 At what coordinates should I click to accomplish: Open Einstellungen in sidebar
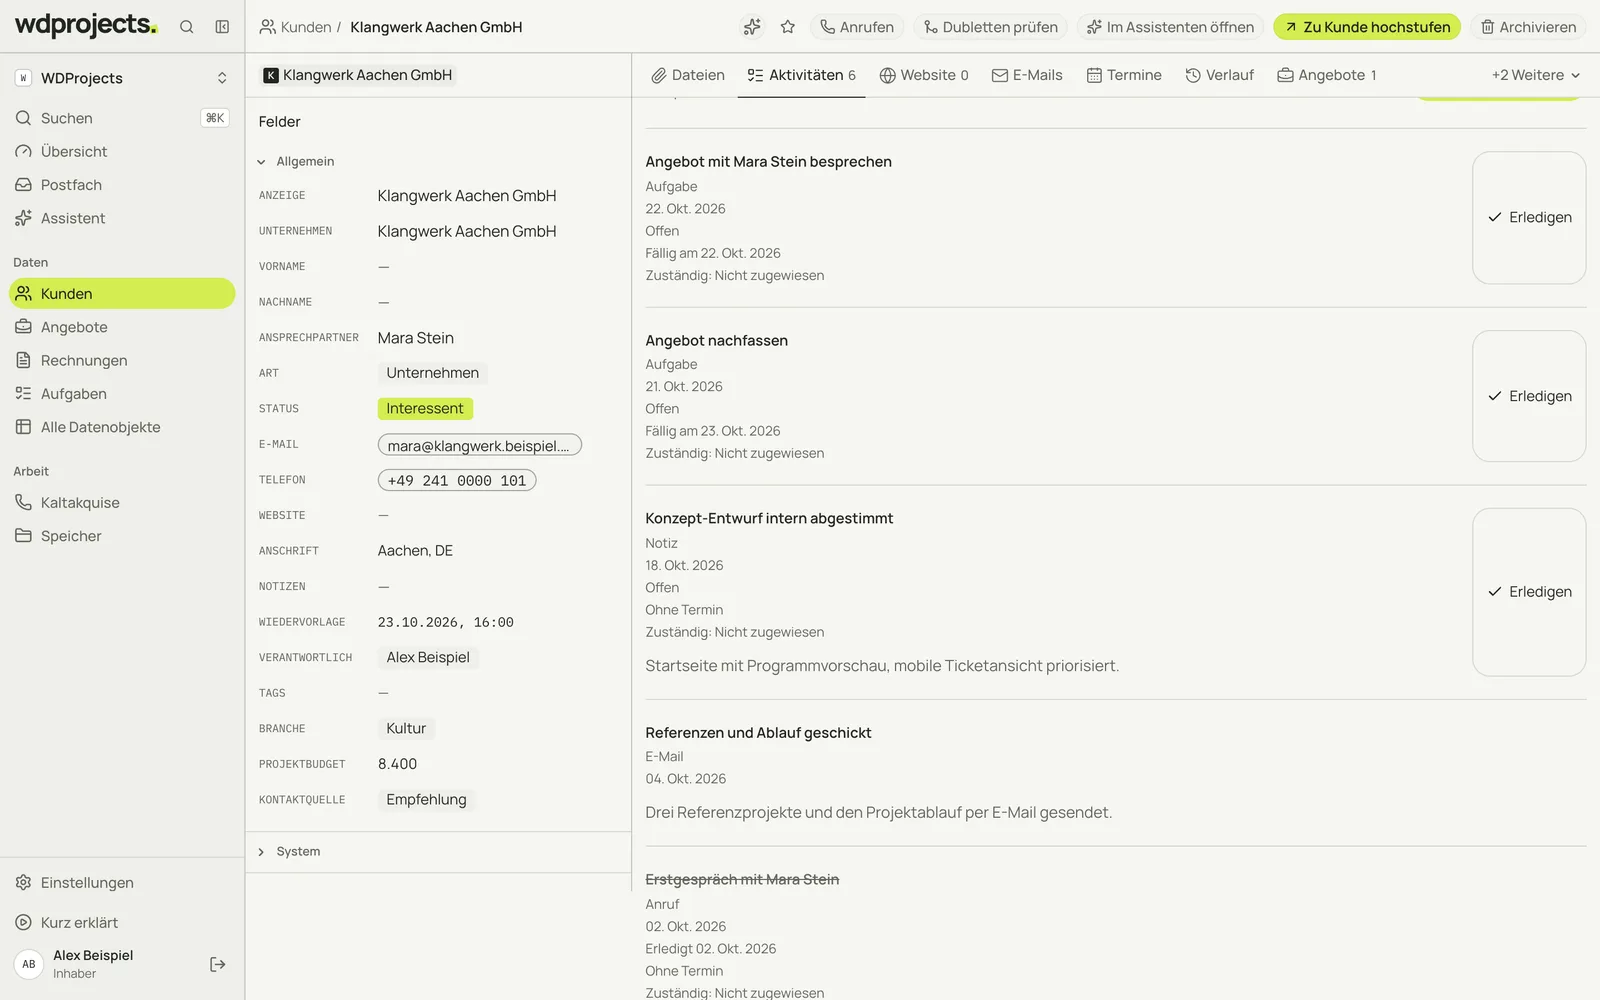tap(122, 882)
